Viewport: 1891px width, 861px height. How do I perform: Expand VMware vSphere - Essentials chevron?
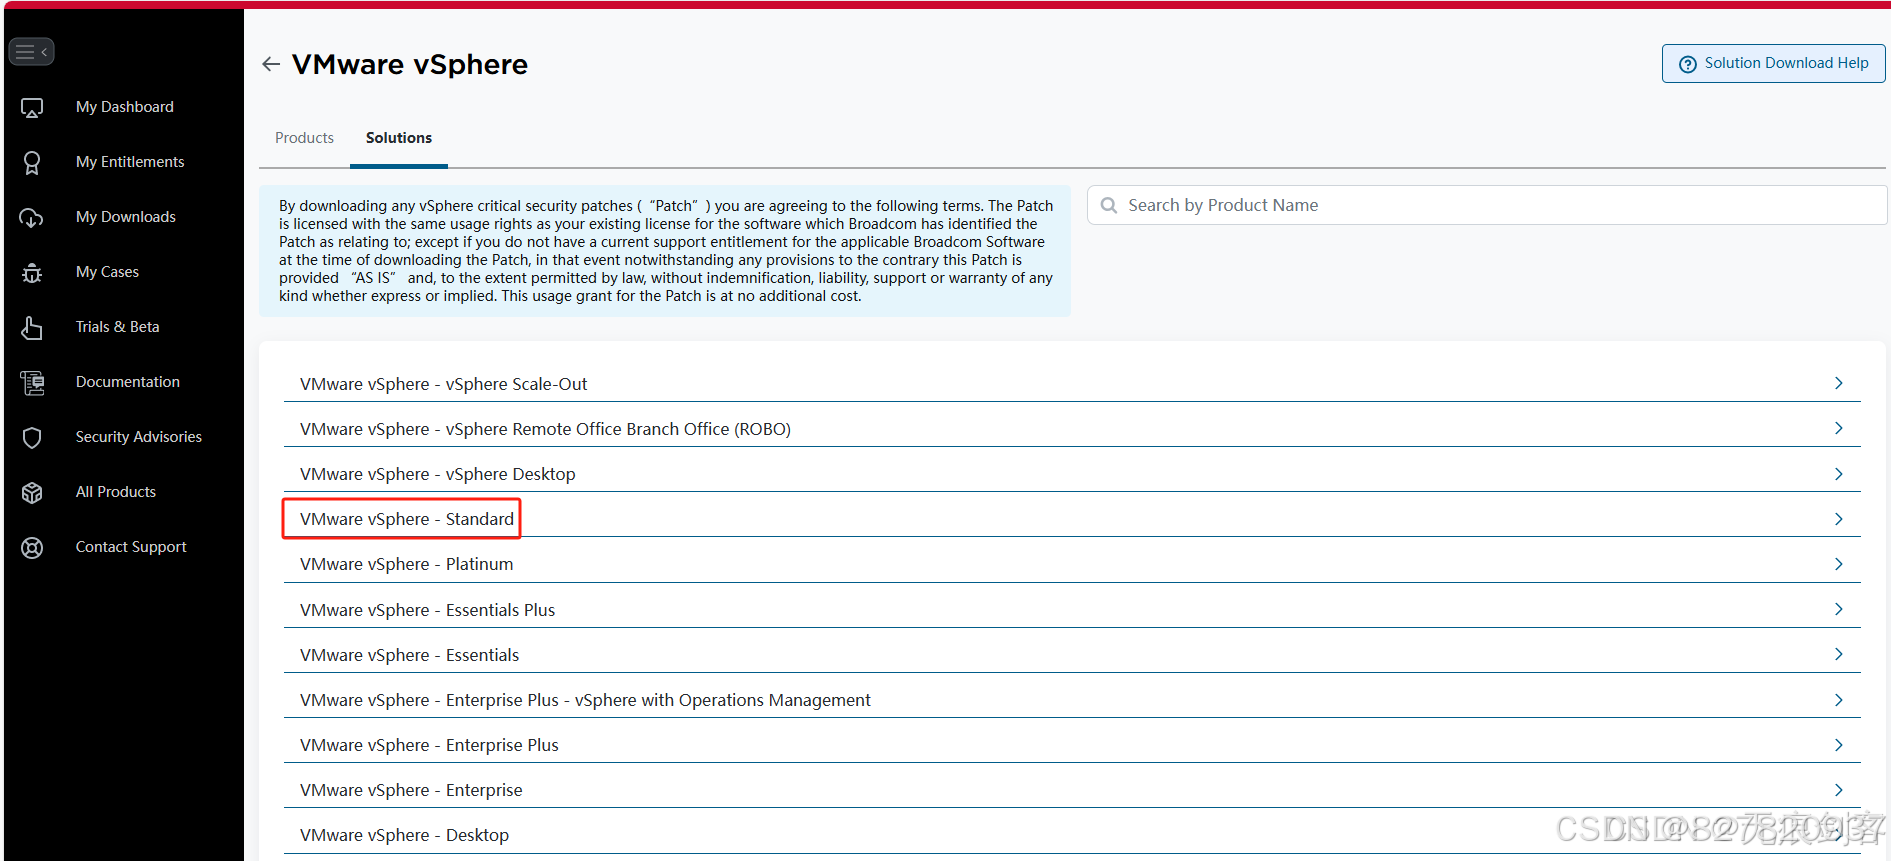1838,654
